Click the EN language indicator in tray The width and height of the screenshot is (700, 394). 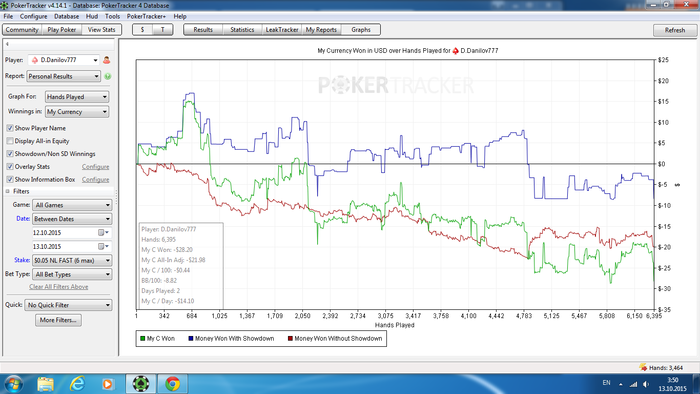606,383
